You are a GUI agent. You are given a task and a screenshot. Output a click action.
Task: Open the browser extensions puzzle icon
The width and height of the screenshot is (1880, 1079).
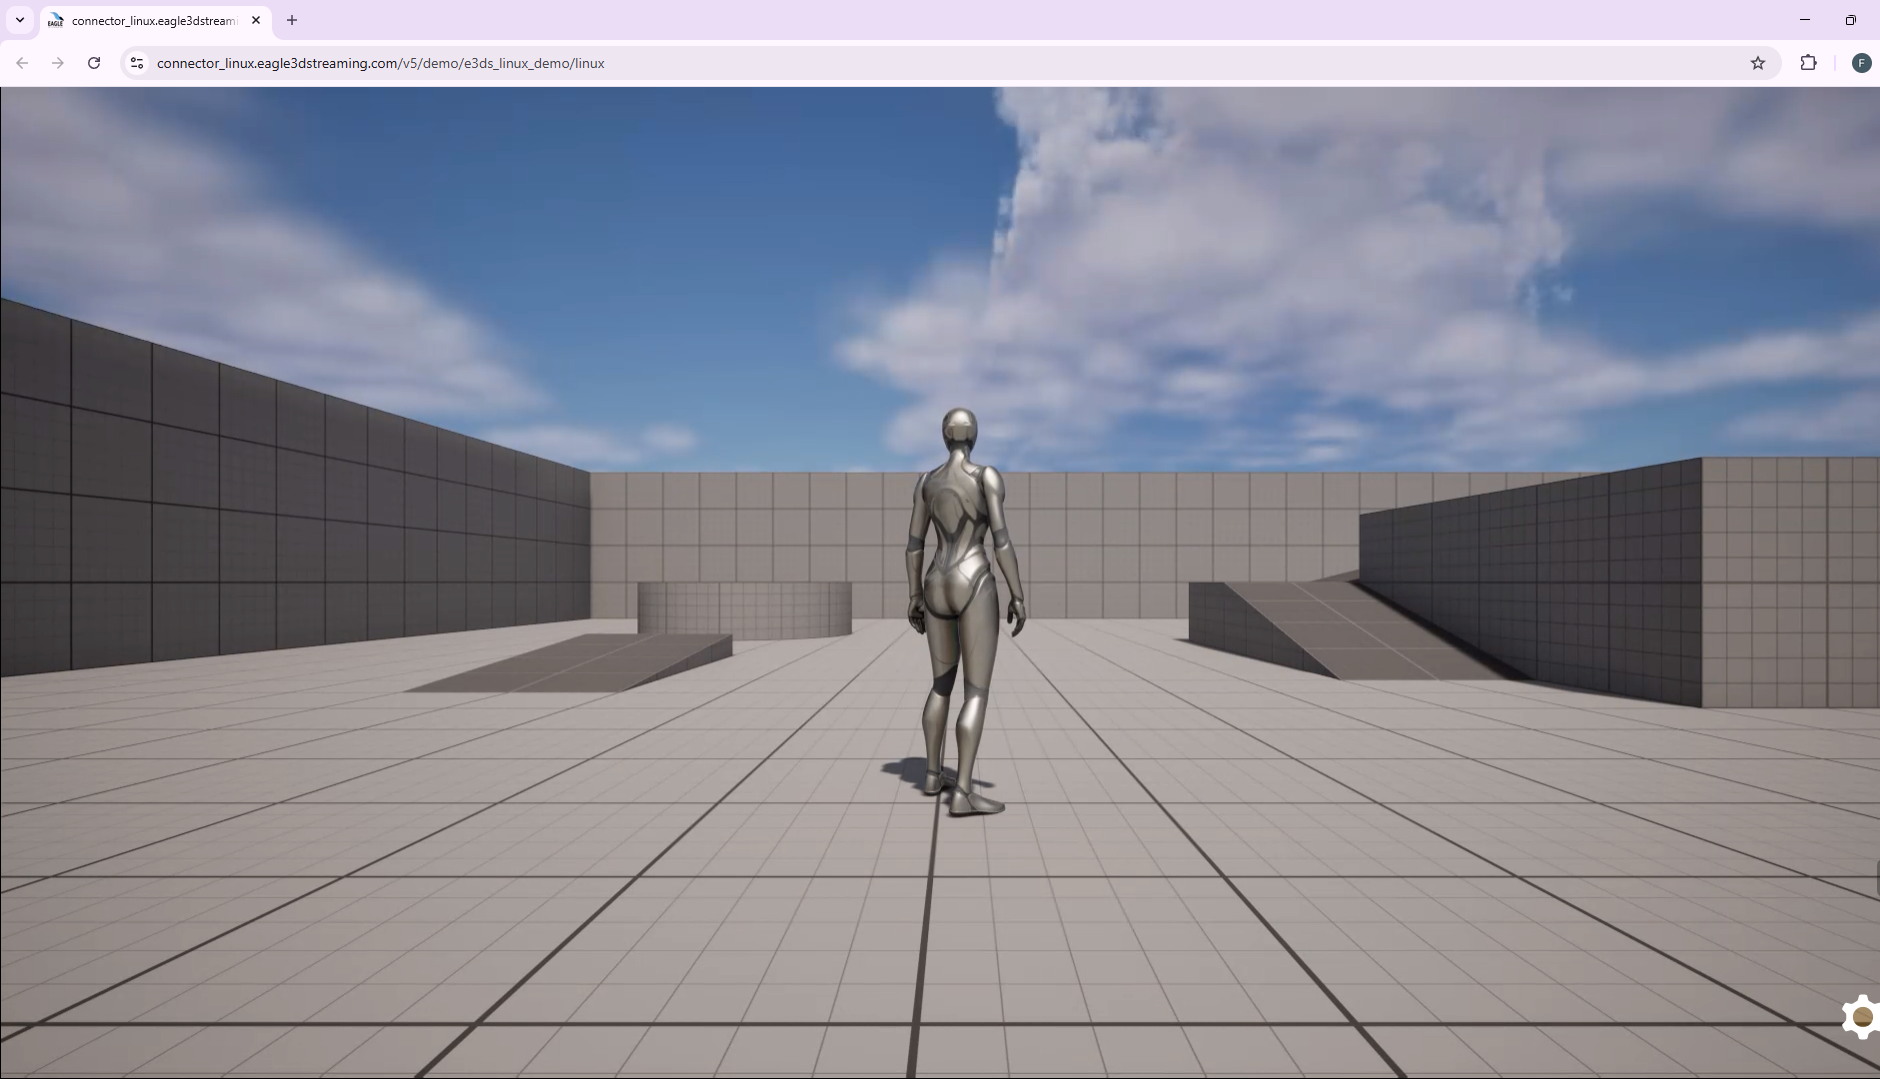point(1808,62)
